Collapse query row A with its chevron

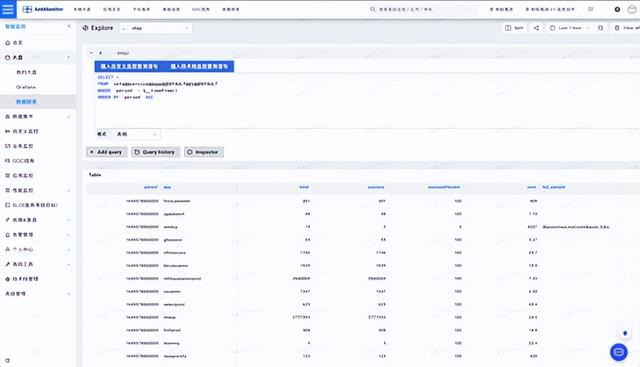pyautogui.click(x=91, y=53)
